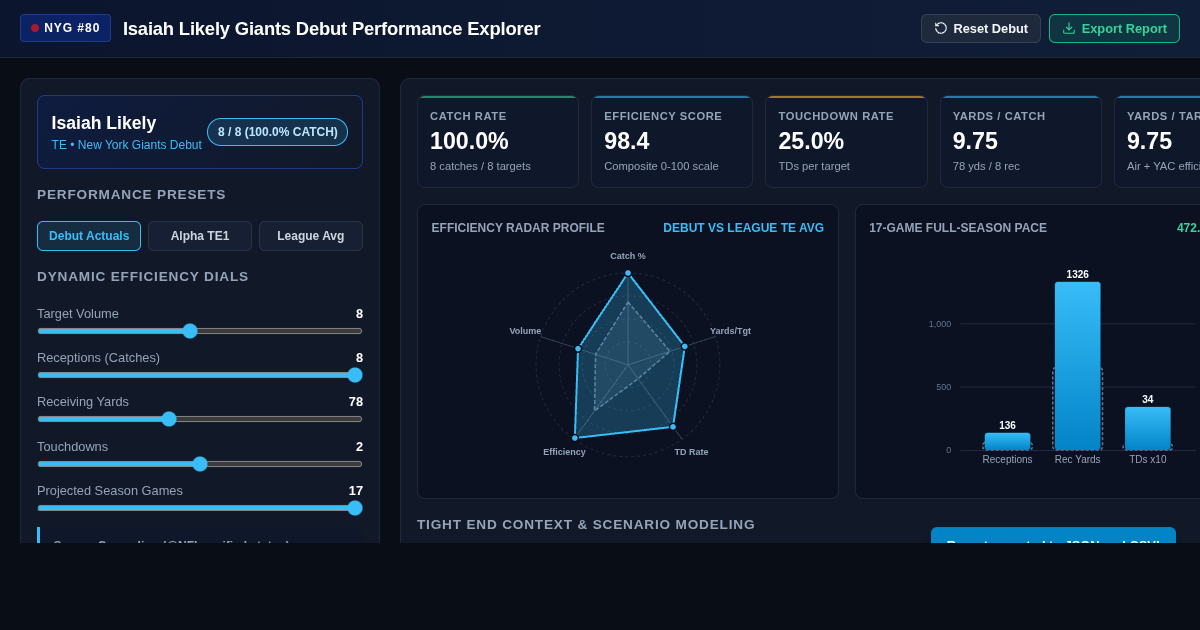Click the download icon in Export Report
Viewport: 1200px width, 630px height.
pos(1069,28)
